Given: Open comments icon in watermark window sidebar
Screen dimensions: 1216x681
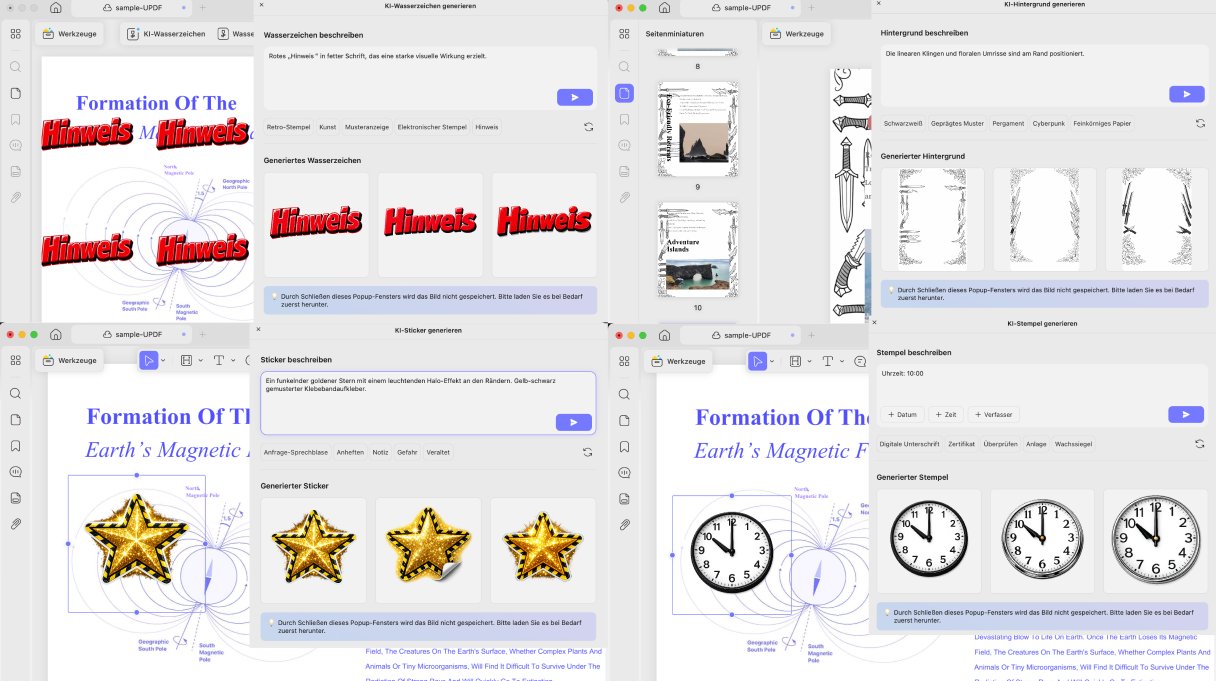Looking at the screenshot, I should (16, 145).
